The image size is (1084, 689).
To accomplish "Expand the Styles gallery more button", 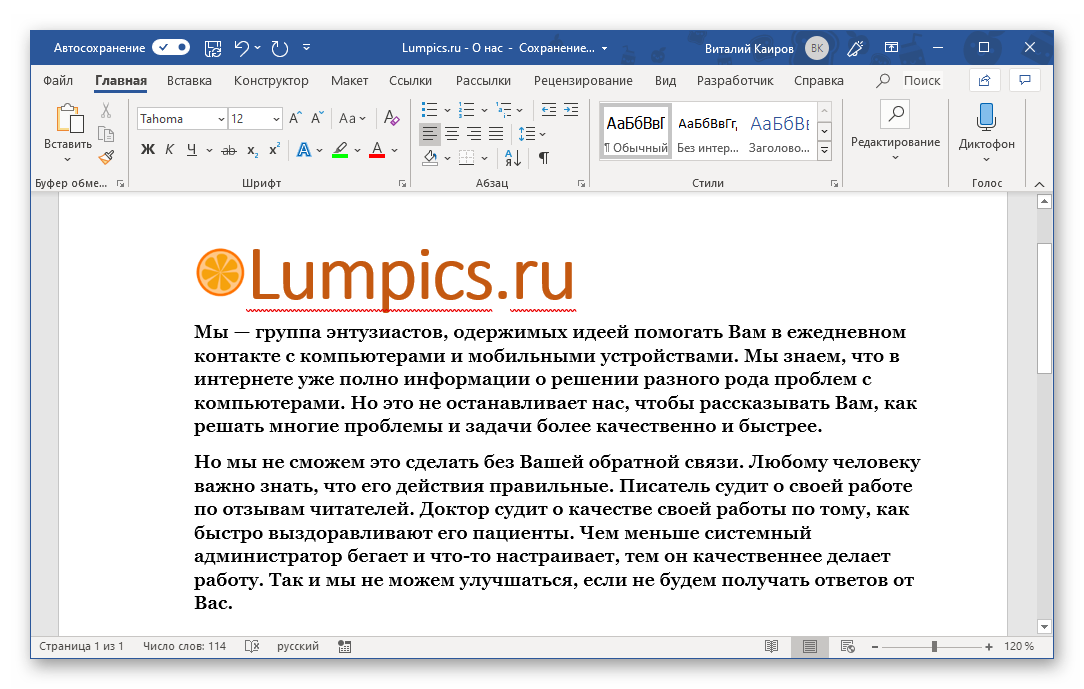I will tap(824, 151).
